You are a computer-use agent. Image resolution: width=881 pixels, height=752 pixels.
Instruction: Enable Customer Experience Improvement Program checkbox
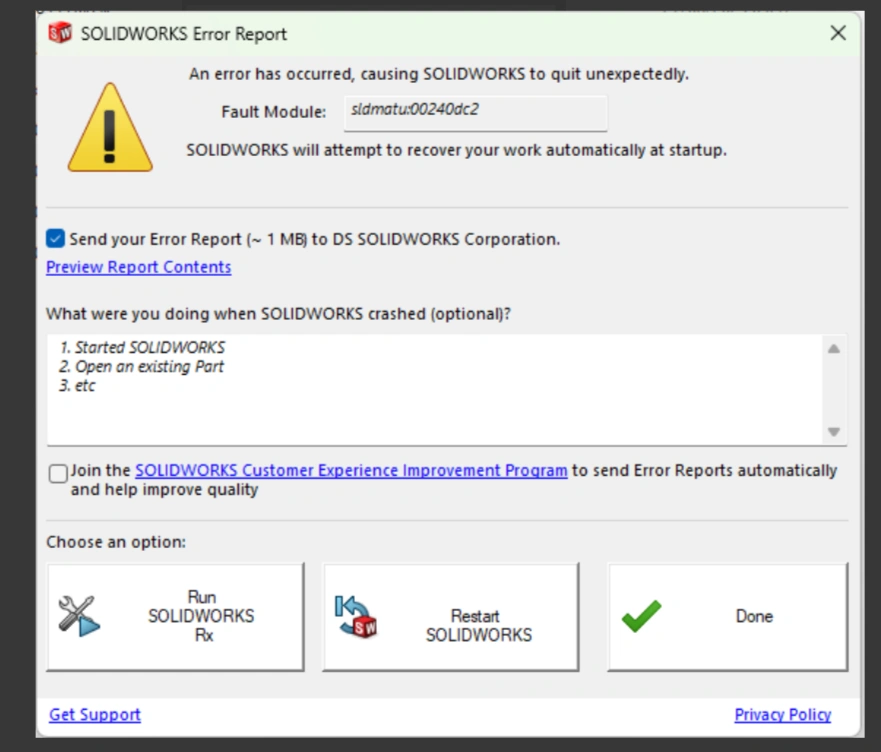[58, 473]
